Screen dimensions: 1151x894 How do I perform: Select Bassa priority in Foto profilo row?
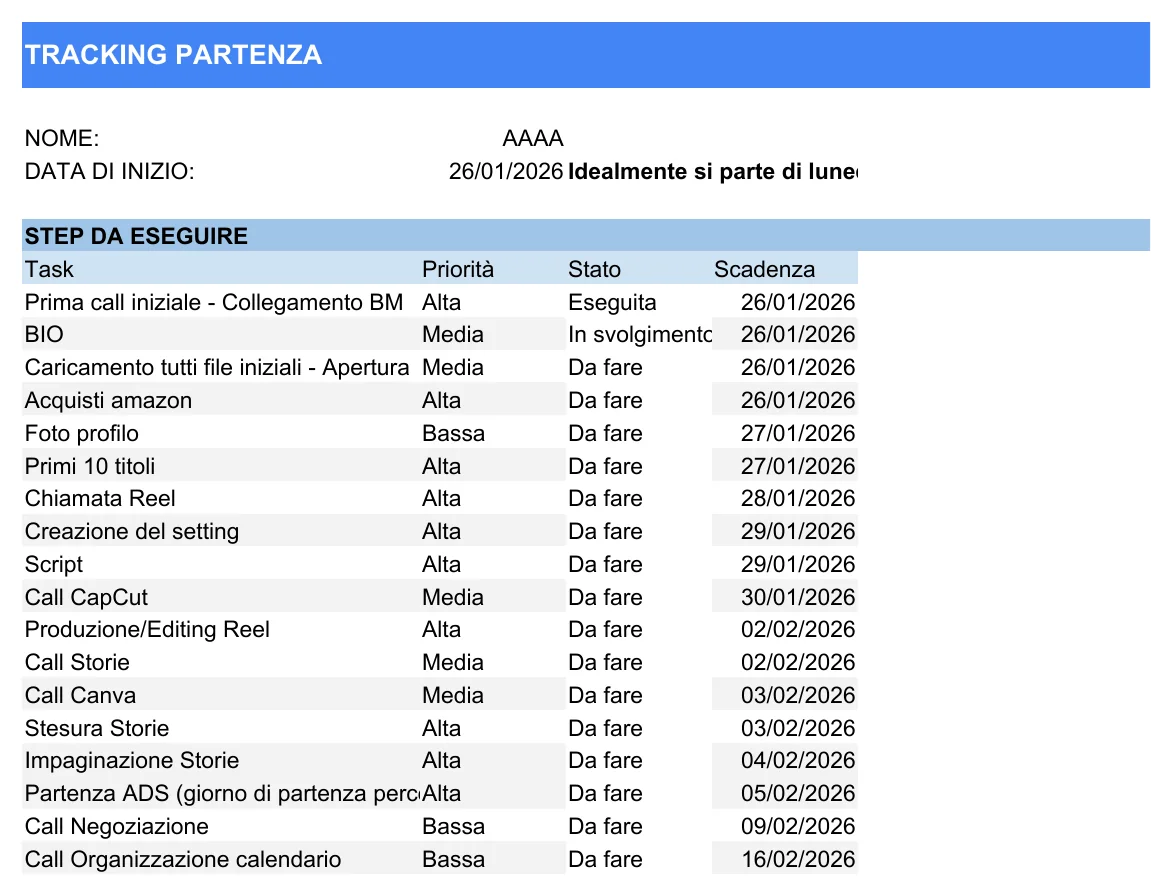492,433
